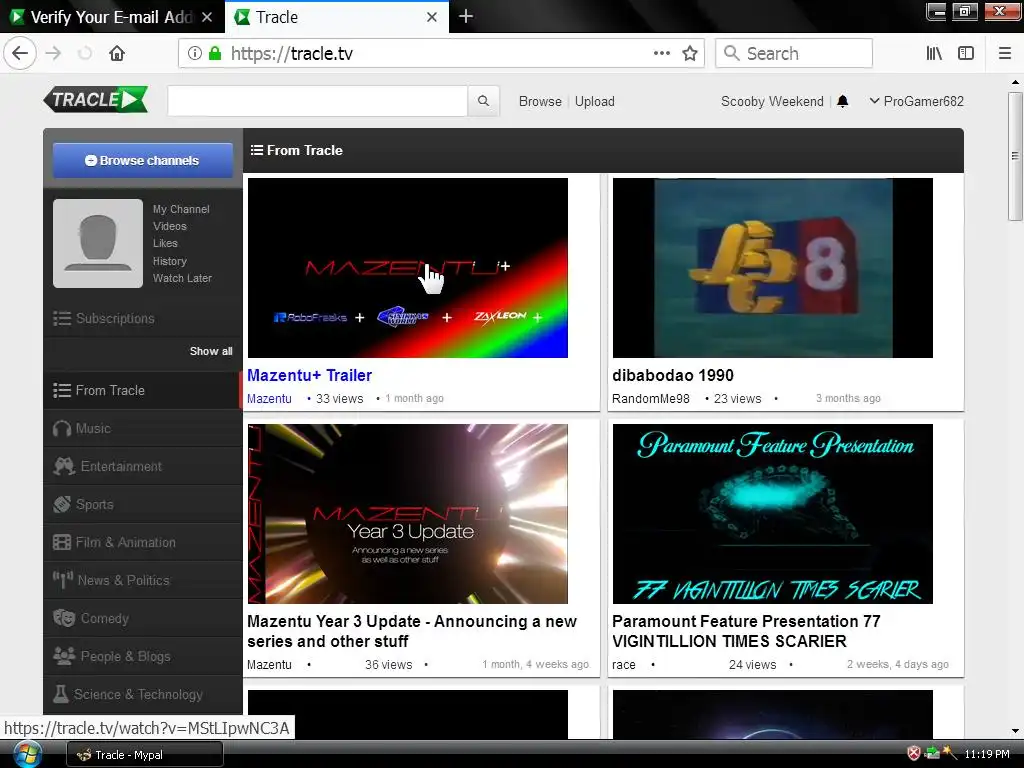This screenshot has width=1024, height=768.
Task: Select the Music category
Action: point(143,428)
